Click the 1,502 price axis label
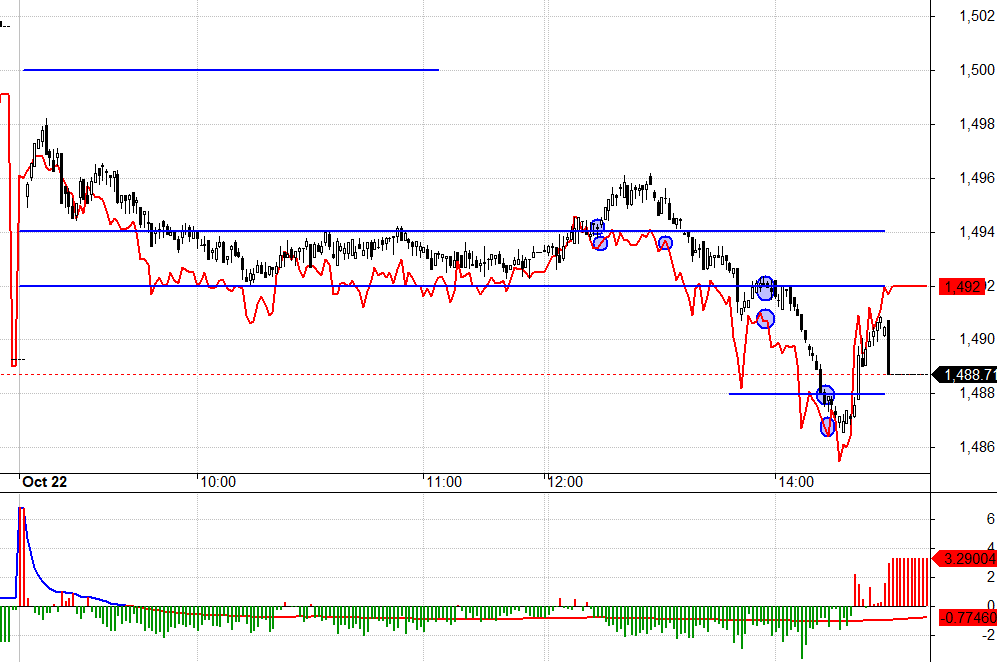 click(x=976, y=16)
